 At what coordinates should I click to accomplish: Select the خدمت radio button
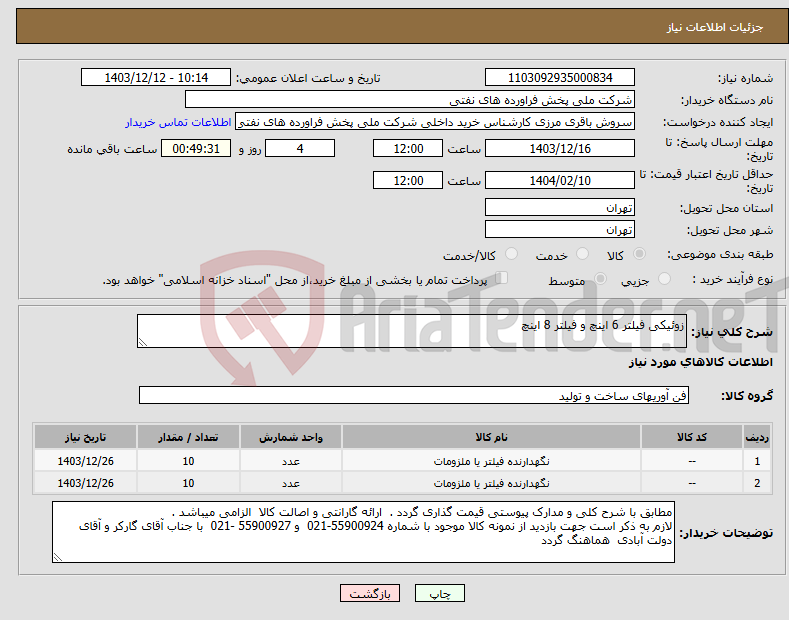(582, 254)
